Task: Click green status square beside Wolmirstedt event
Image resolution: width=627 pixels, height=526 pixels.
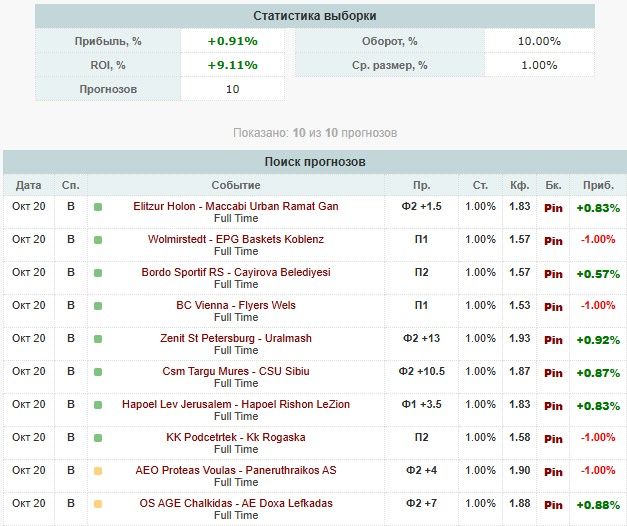Action: (x=98, y=240)
